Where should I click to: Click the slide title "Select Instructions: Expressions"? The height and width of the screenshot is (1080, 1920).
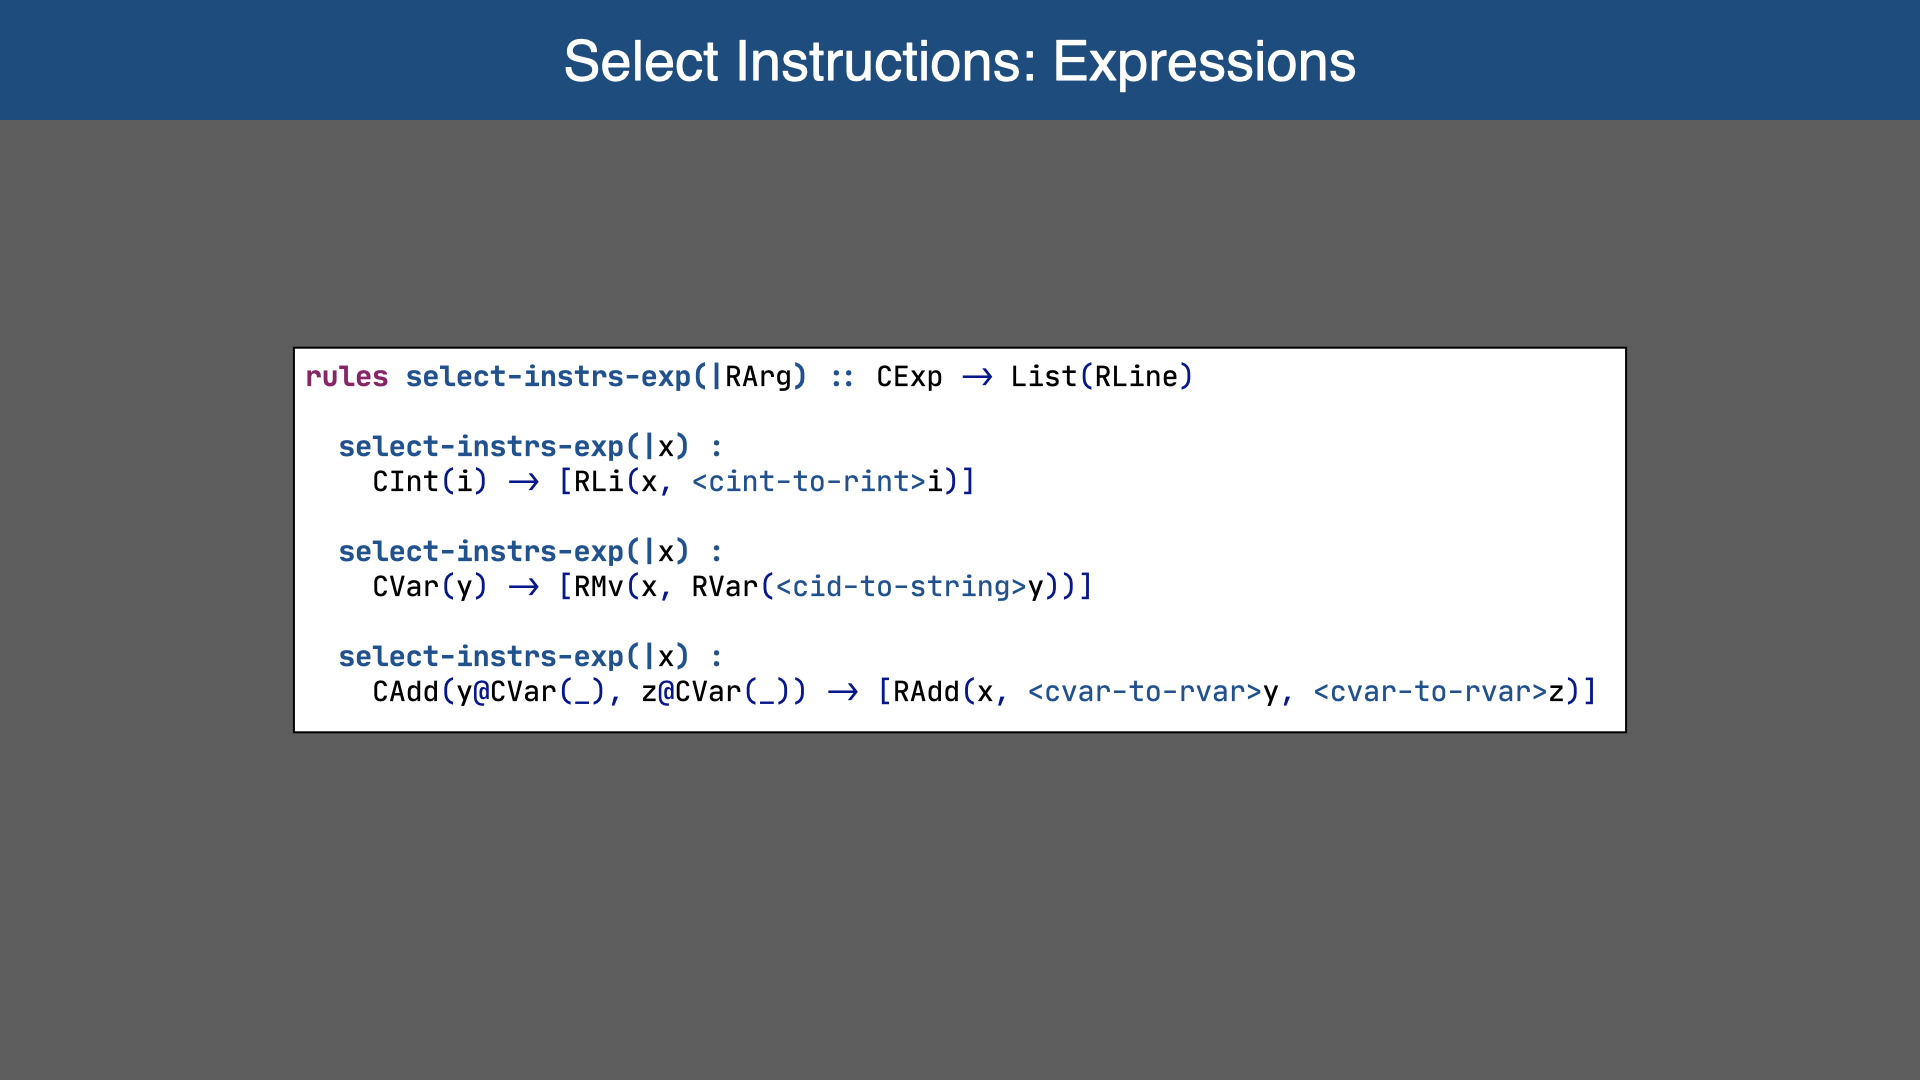point(959,62)
